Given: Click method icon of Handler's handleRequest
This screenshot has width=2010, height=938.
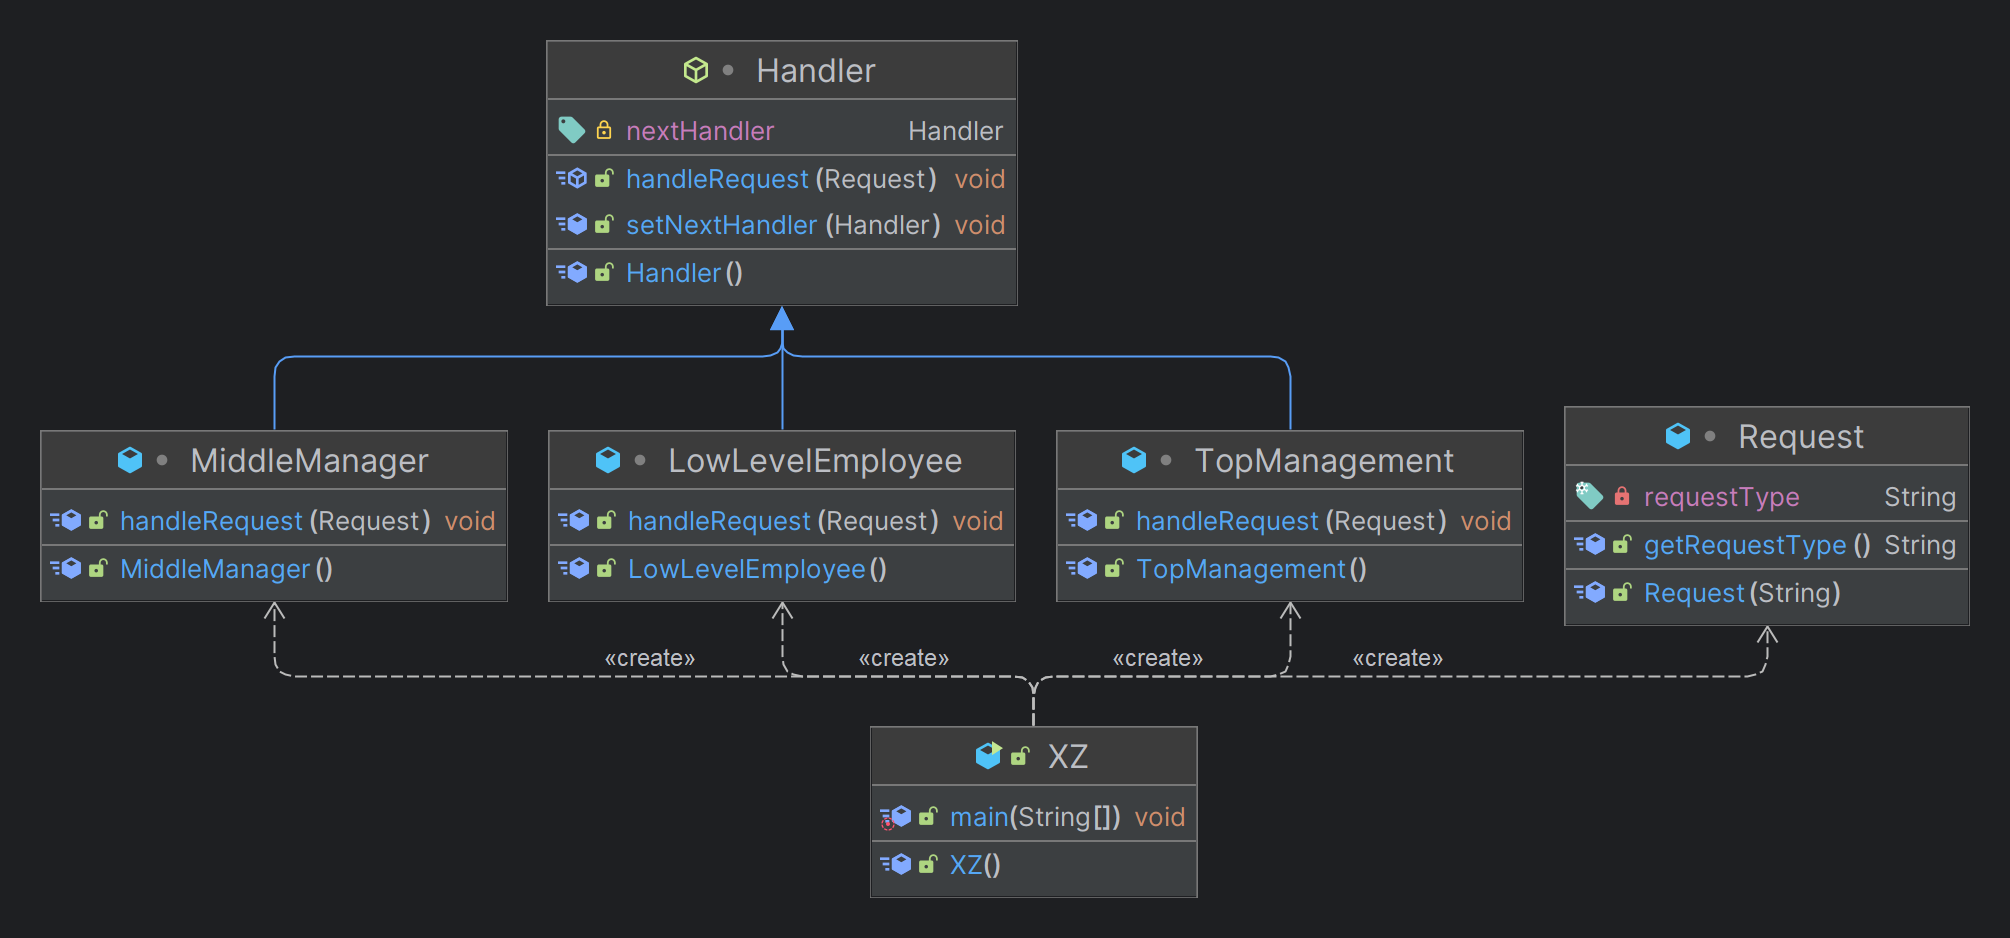Looking at the screenshot, I should point(573,178).
